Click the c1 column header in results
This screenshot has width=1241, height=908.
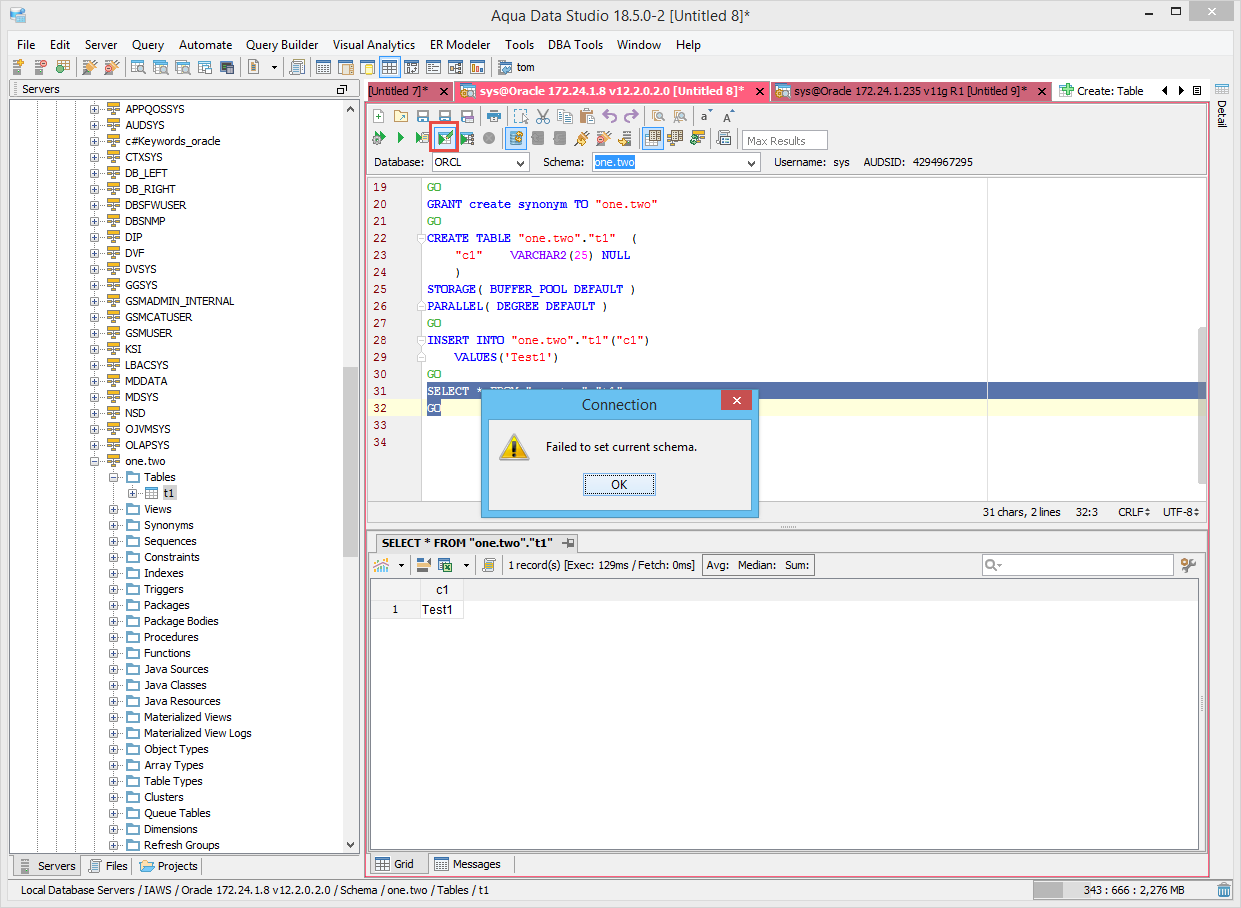point(441,590)
